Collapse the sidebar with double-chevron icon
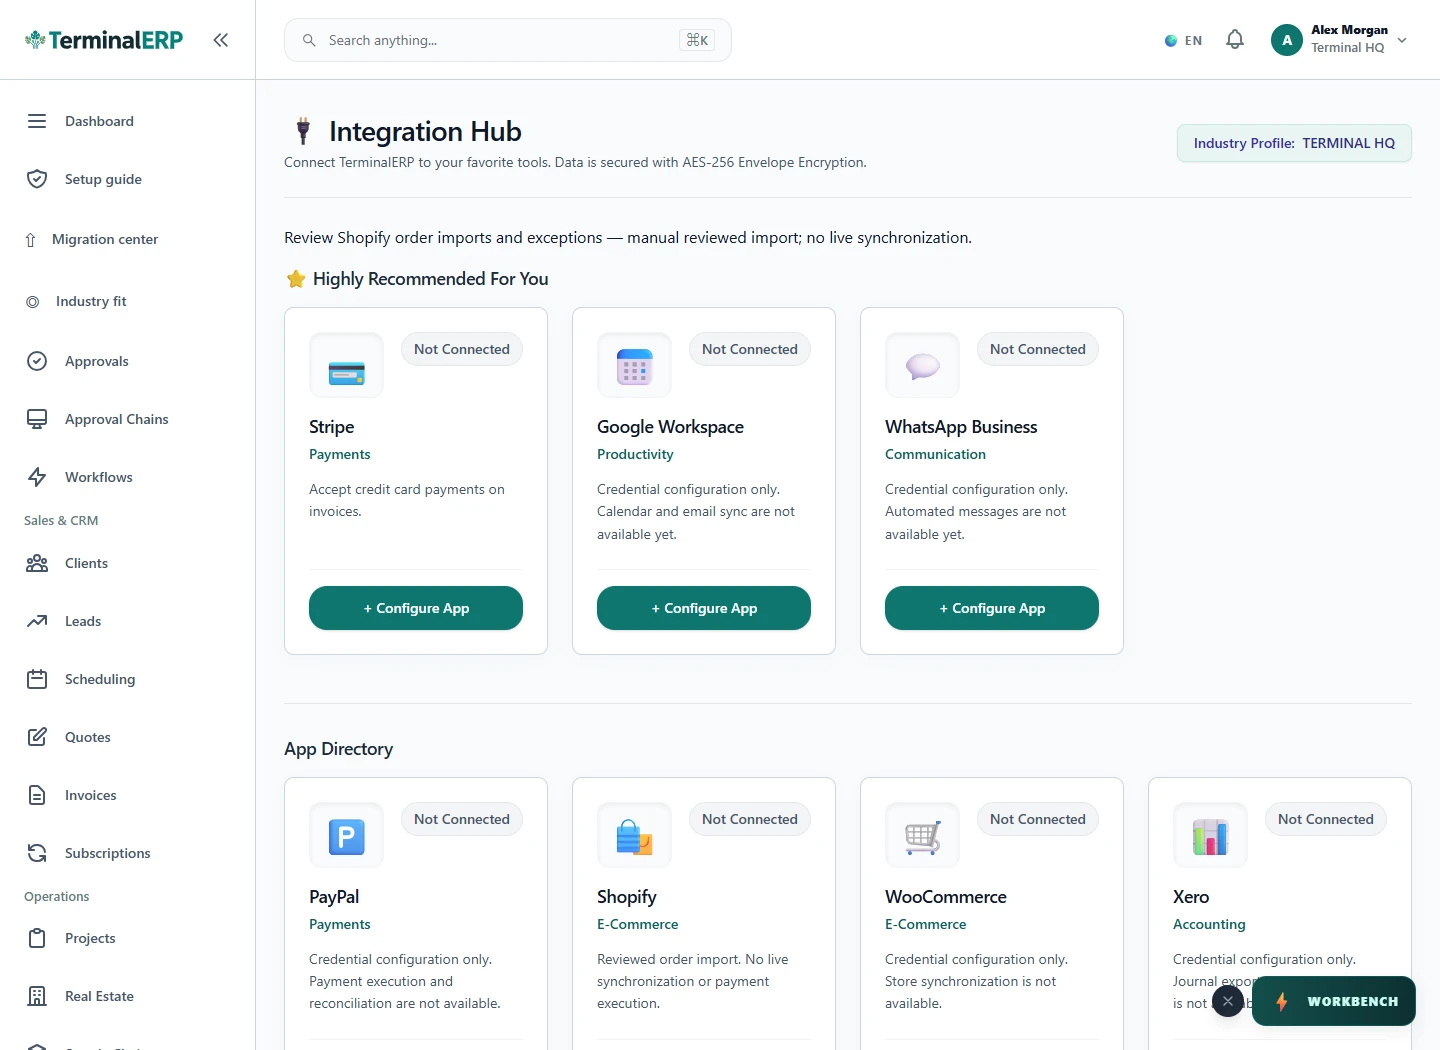Screen dimensions: 1440x1050 coord(221,40)
